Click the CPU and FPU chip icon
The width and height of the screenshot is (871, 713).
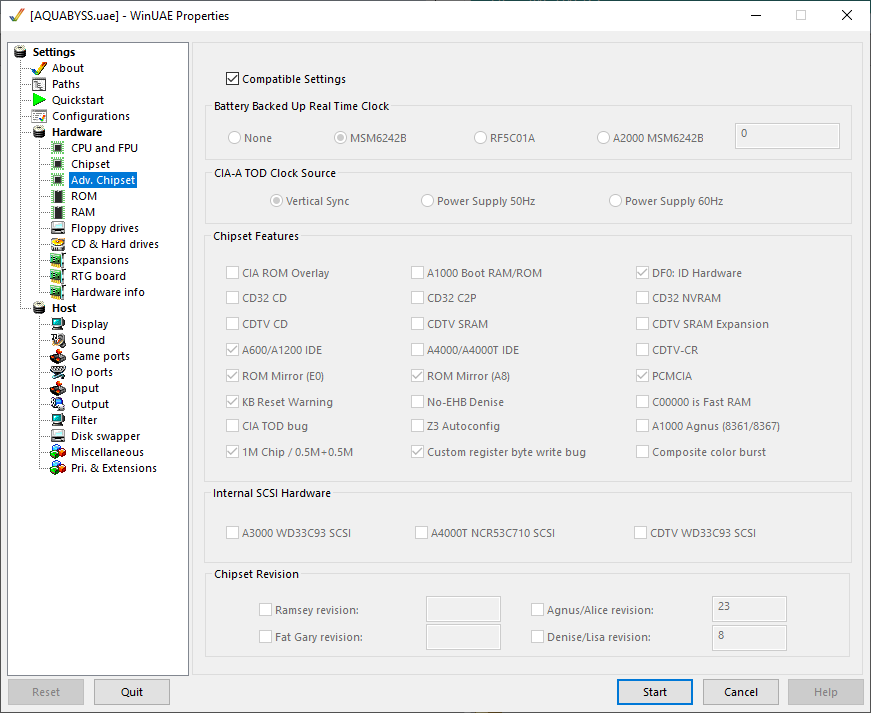pyautogui.click(x=58, y=148)
